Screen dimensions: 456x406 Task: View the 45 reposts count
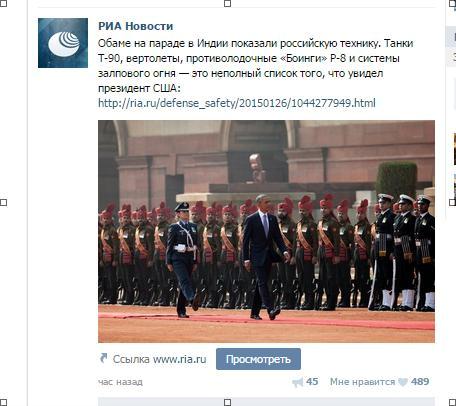312,382
